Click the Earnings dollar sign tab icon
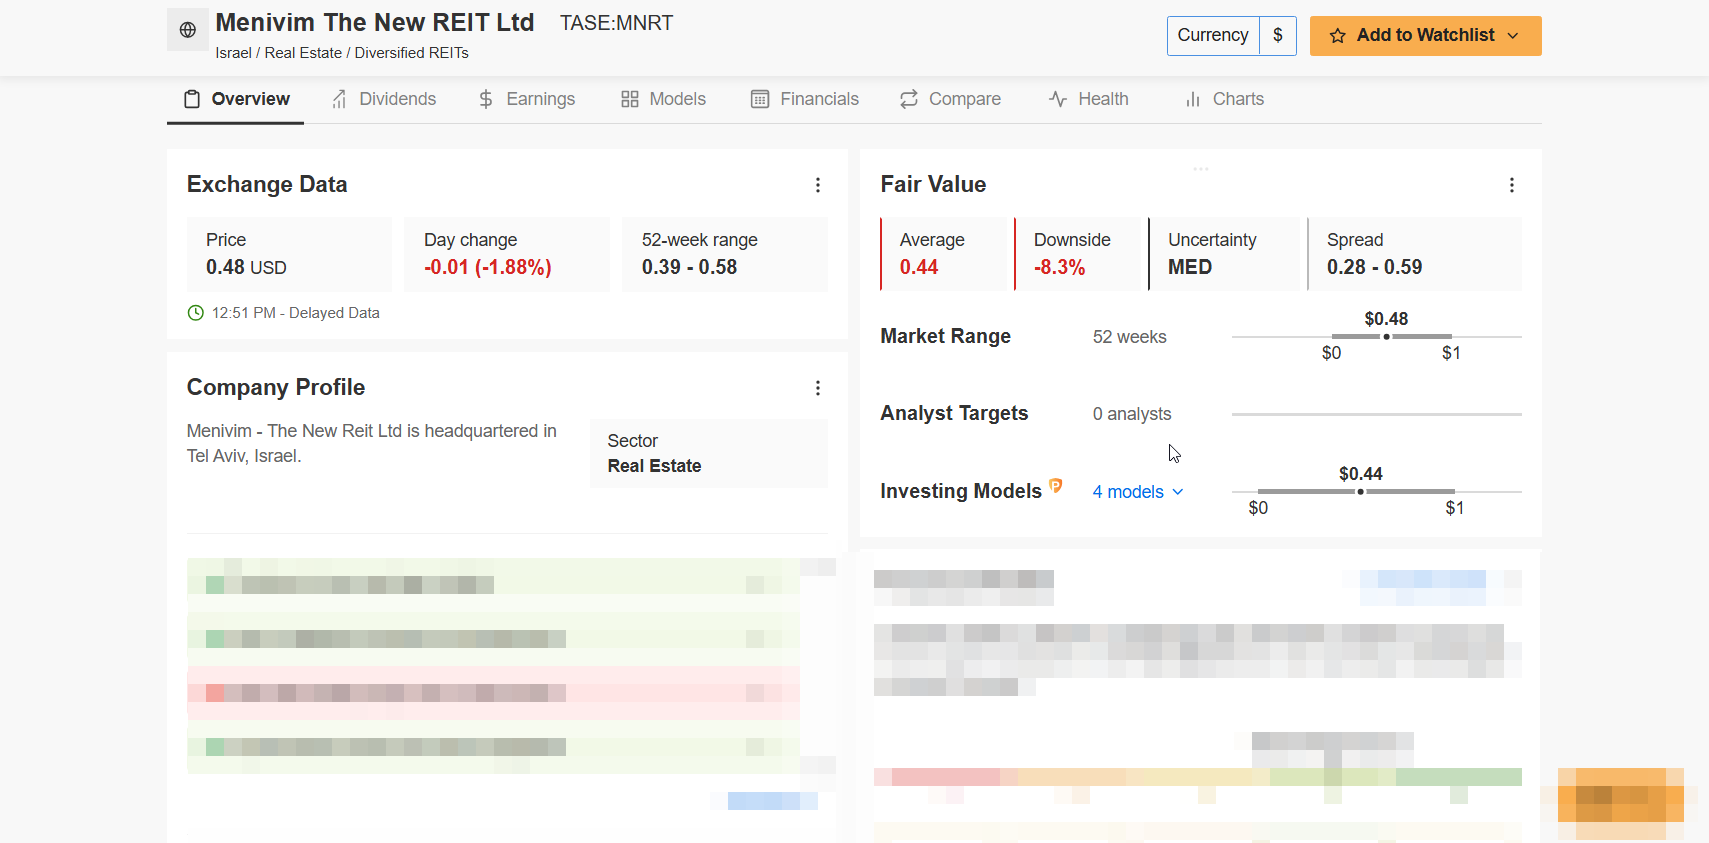This screenshot has width=1709, height=843. [x=486, y=99]
